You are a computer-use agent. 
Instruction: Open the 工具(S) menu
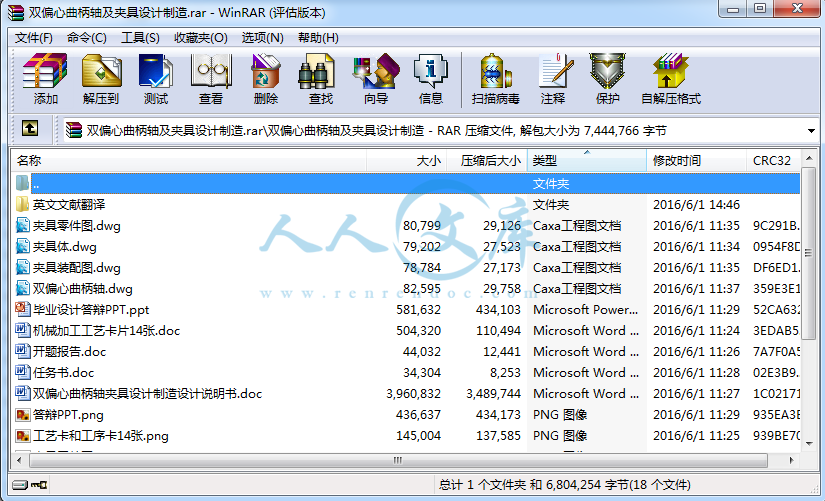click(x=140, y=38)
